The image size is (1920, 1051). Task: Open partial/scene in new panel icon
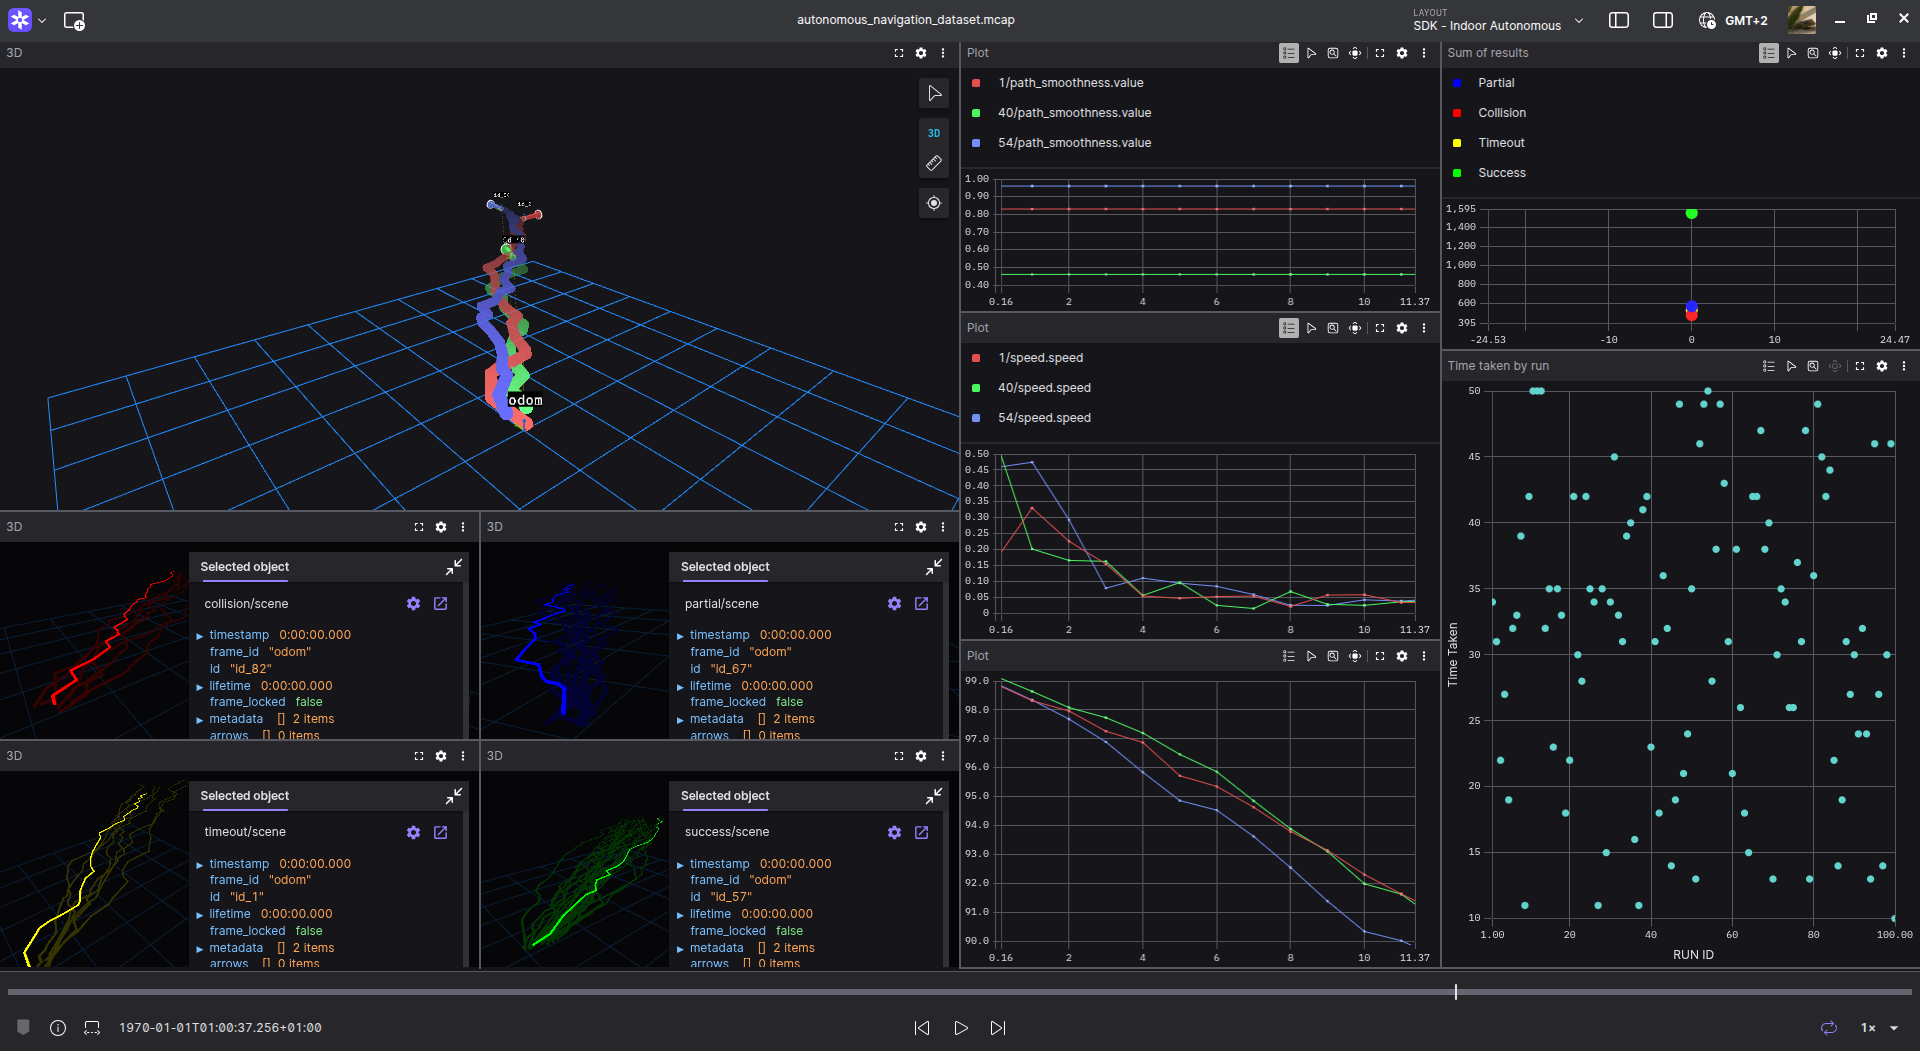point(921,604)
